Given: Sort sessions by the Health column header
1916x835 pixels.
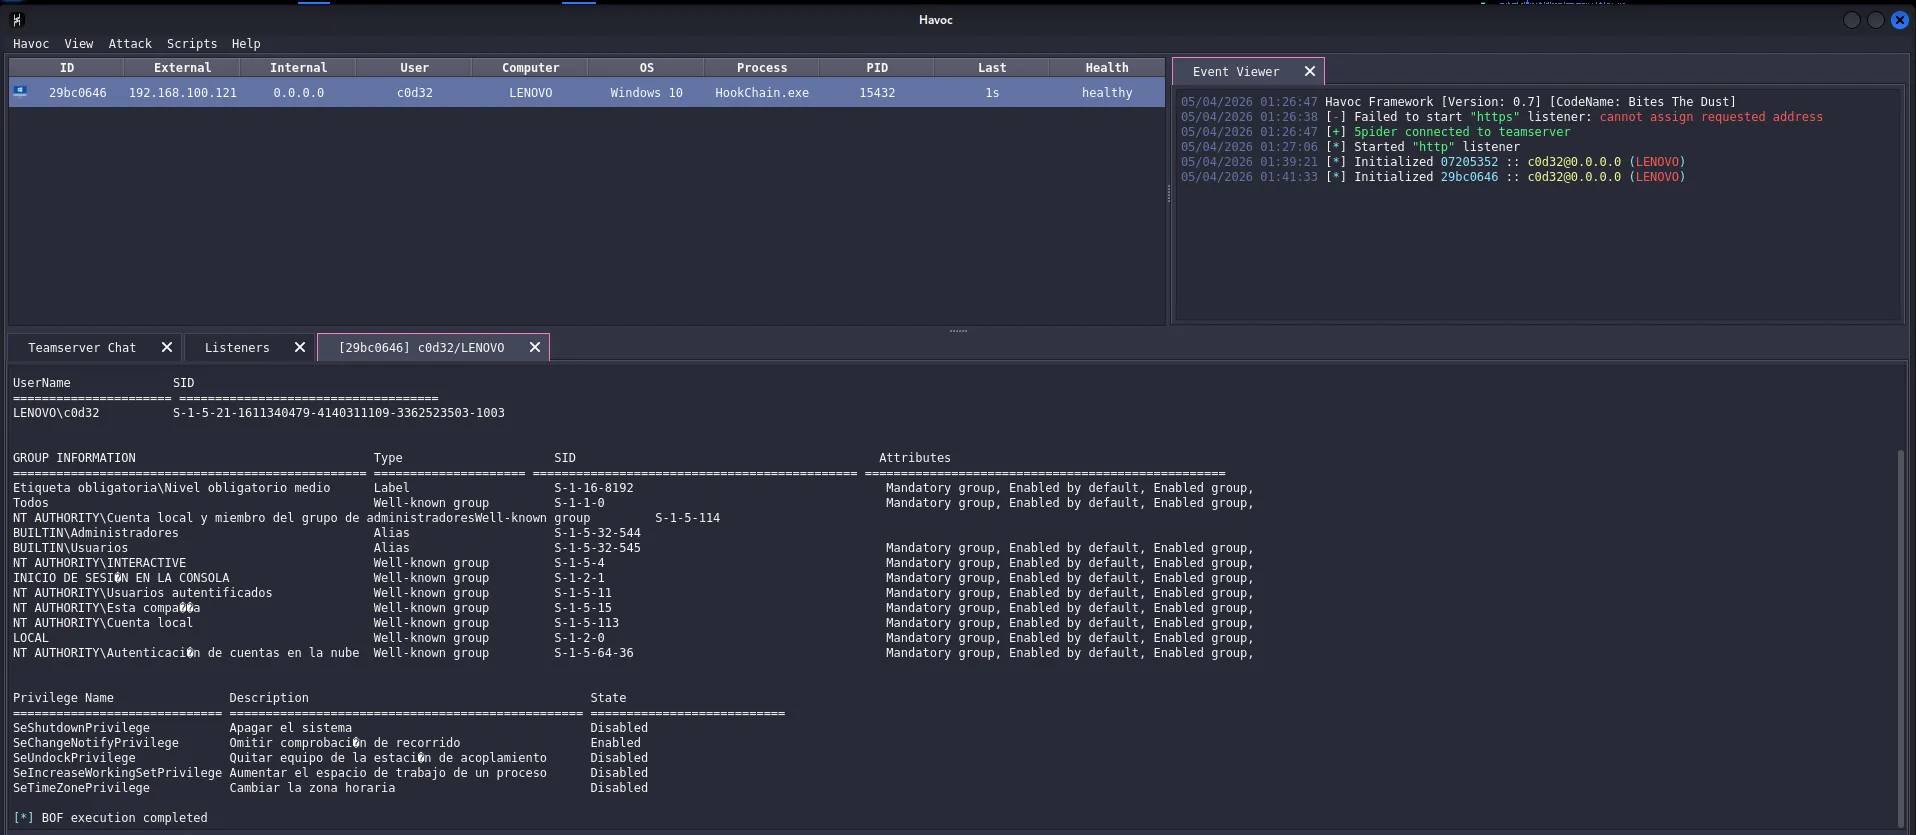Looking at the screenshot, I should [1106, 68].
